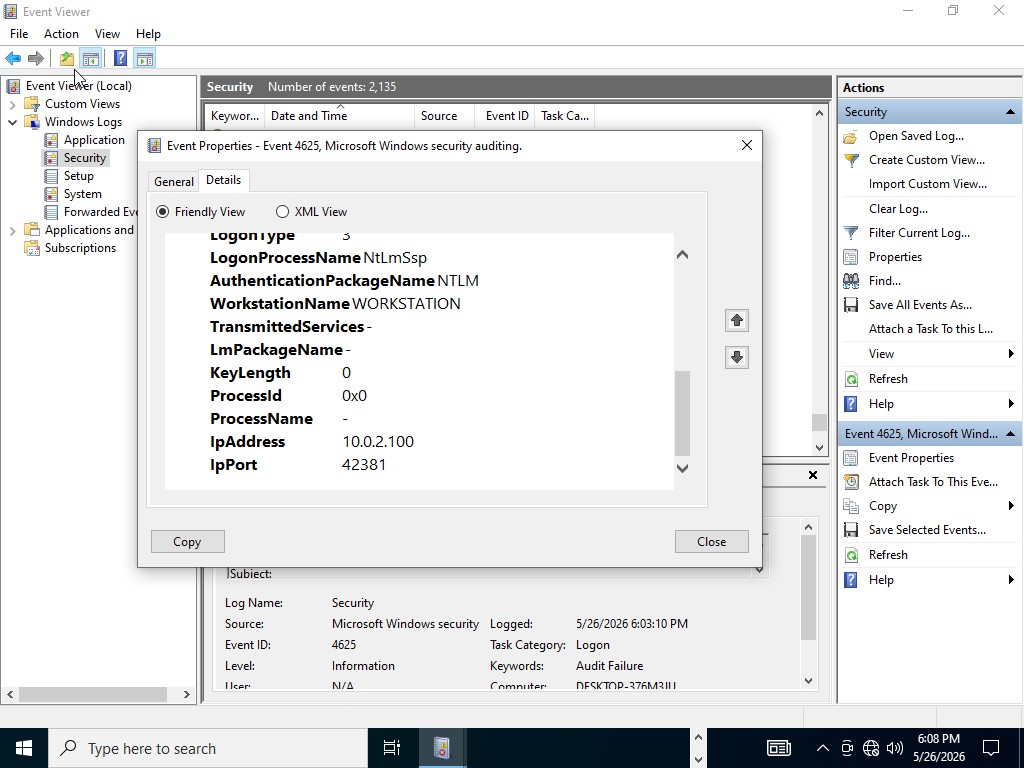Click the Event ID column header
The width and height of the screenshot is (1024, 768).
click(x=507, y=116)
